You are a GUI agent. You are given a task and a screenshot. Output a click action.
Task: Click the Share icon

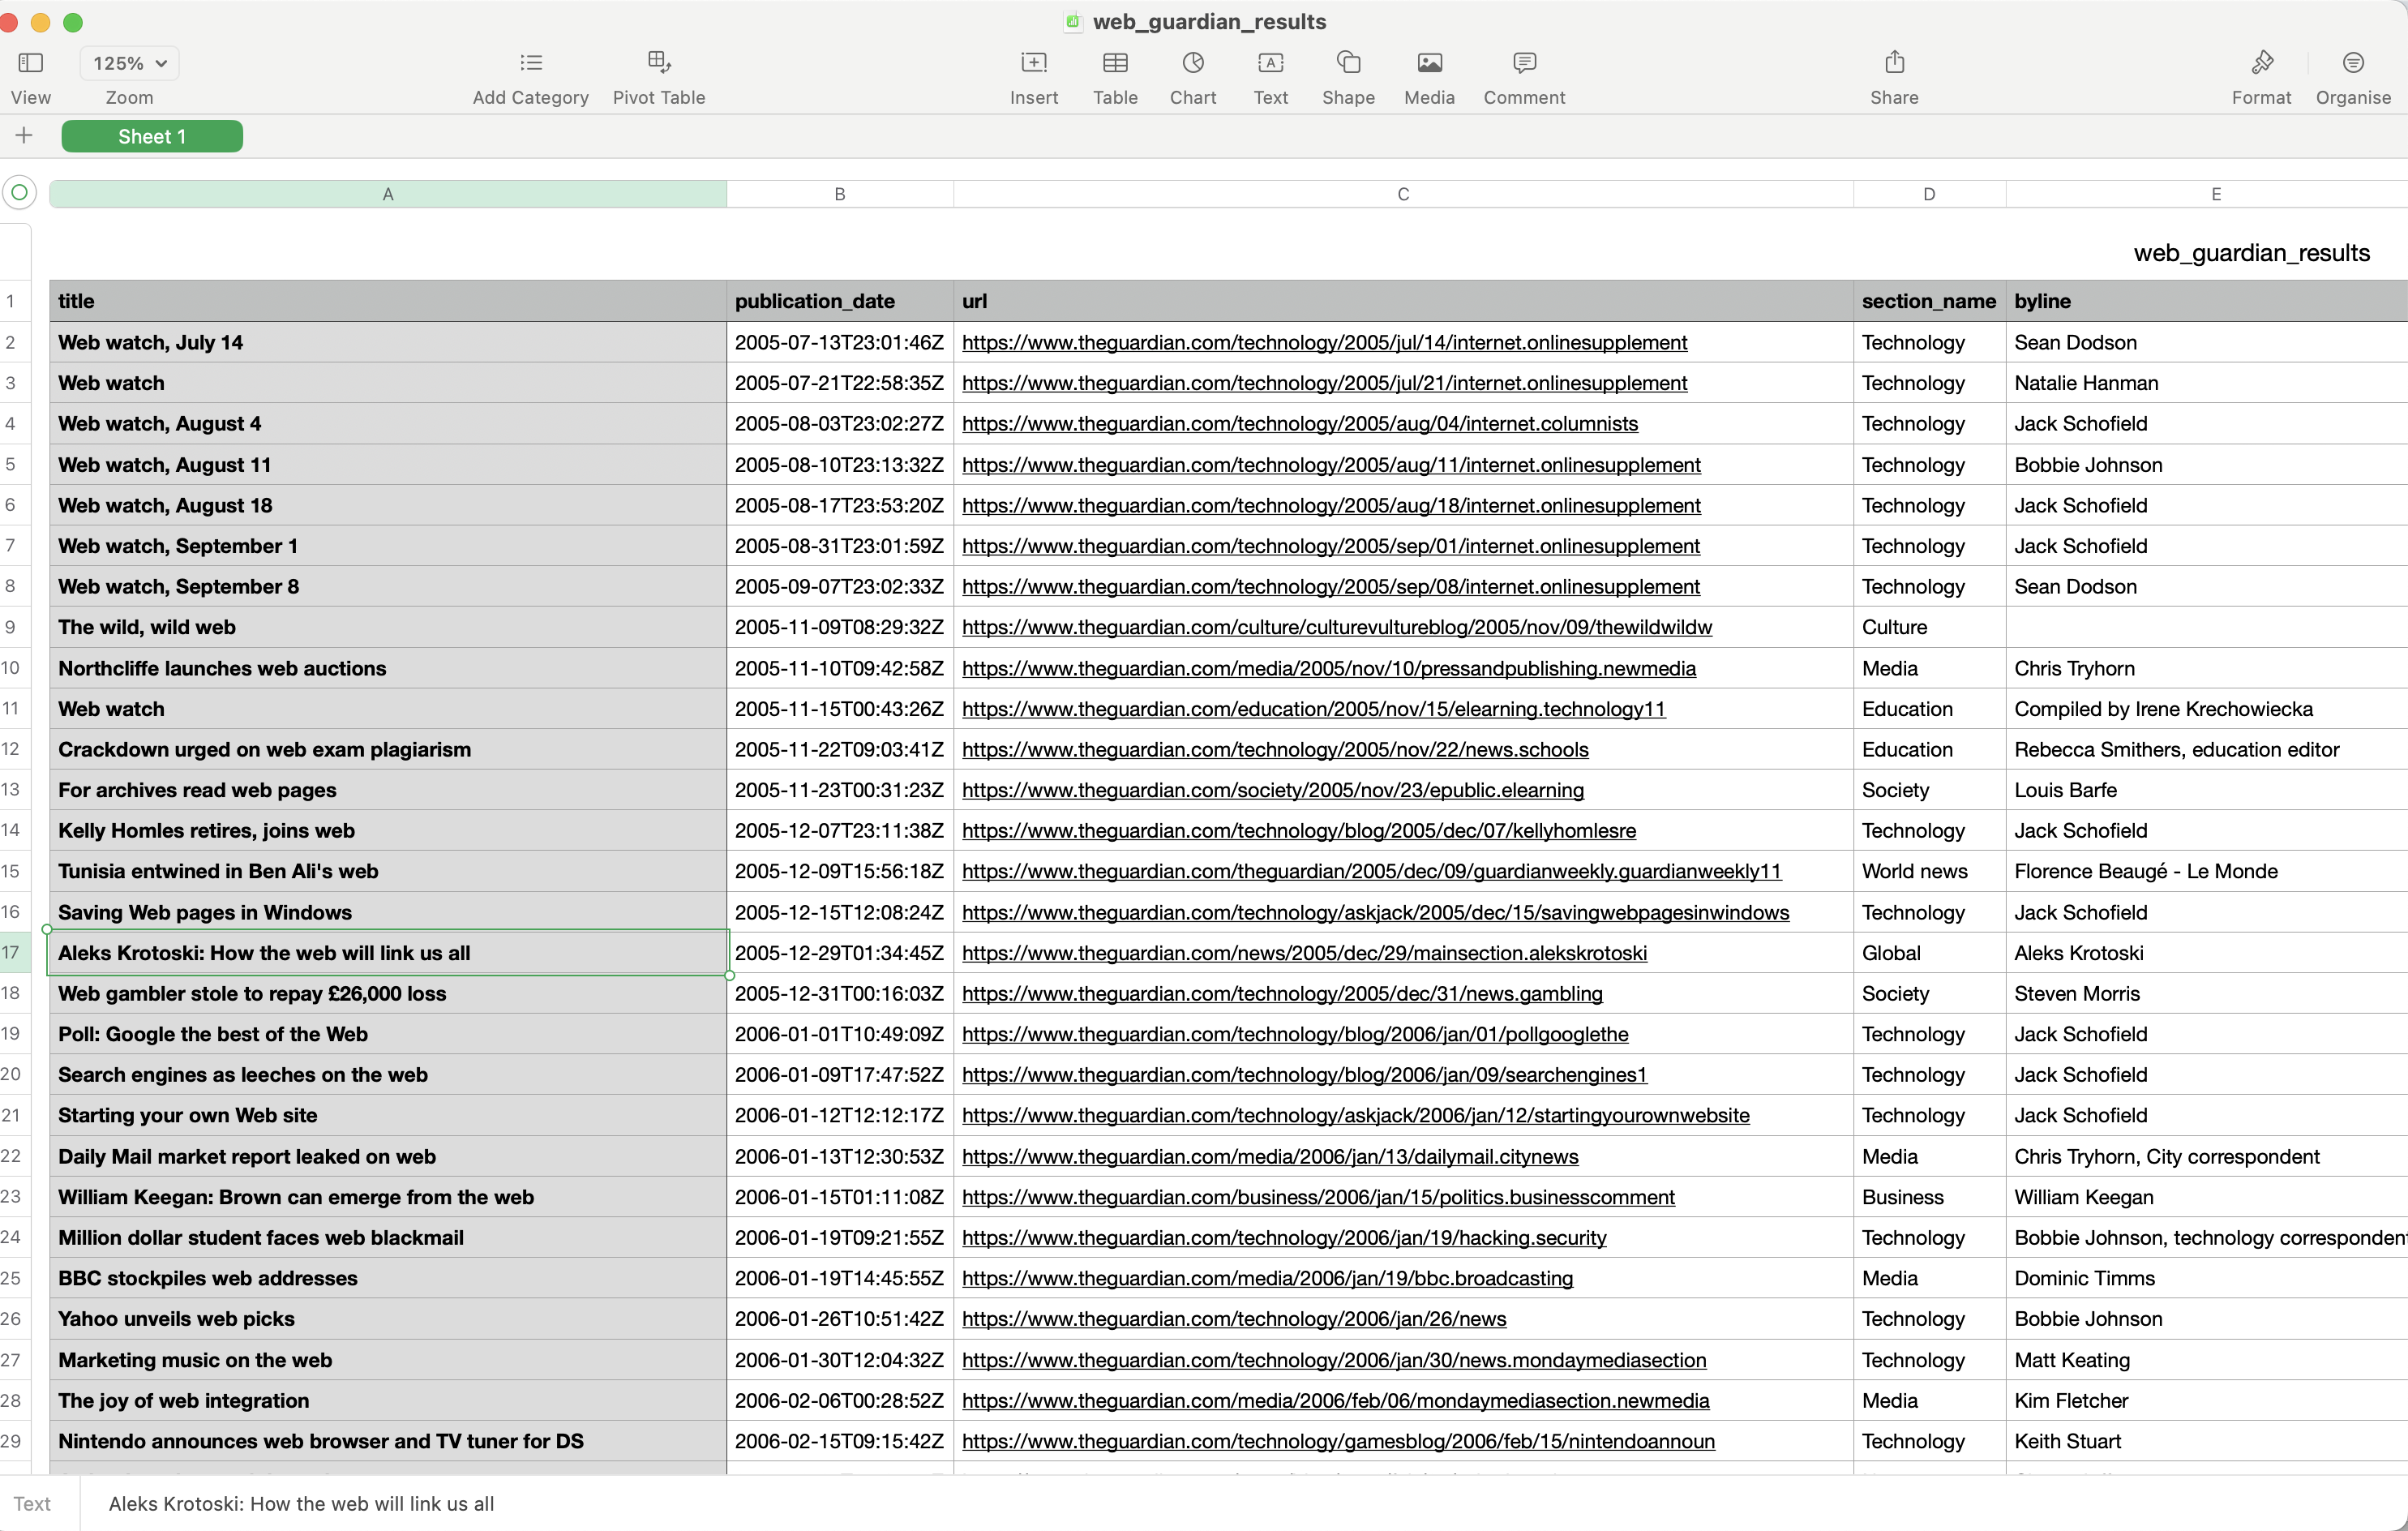(x=1894, y=63)
